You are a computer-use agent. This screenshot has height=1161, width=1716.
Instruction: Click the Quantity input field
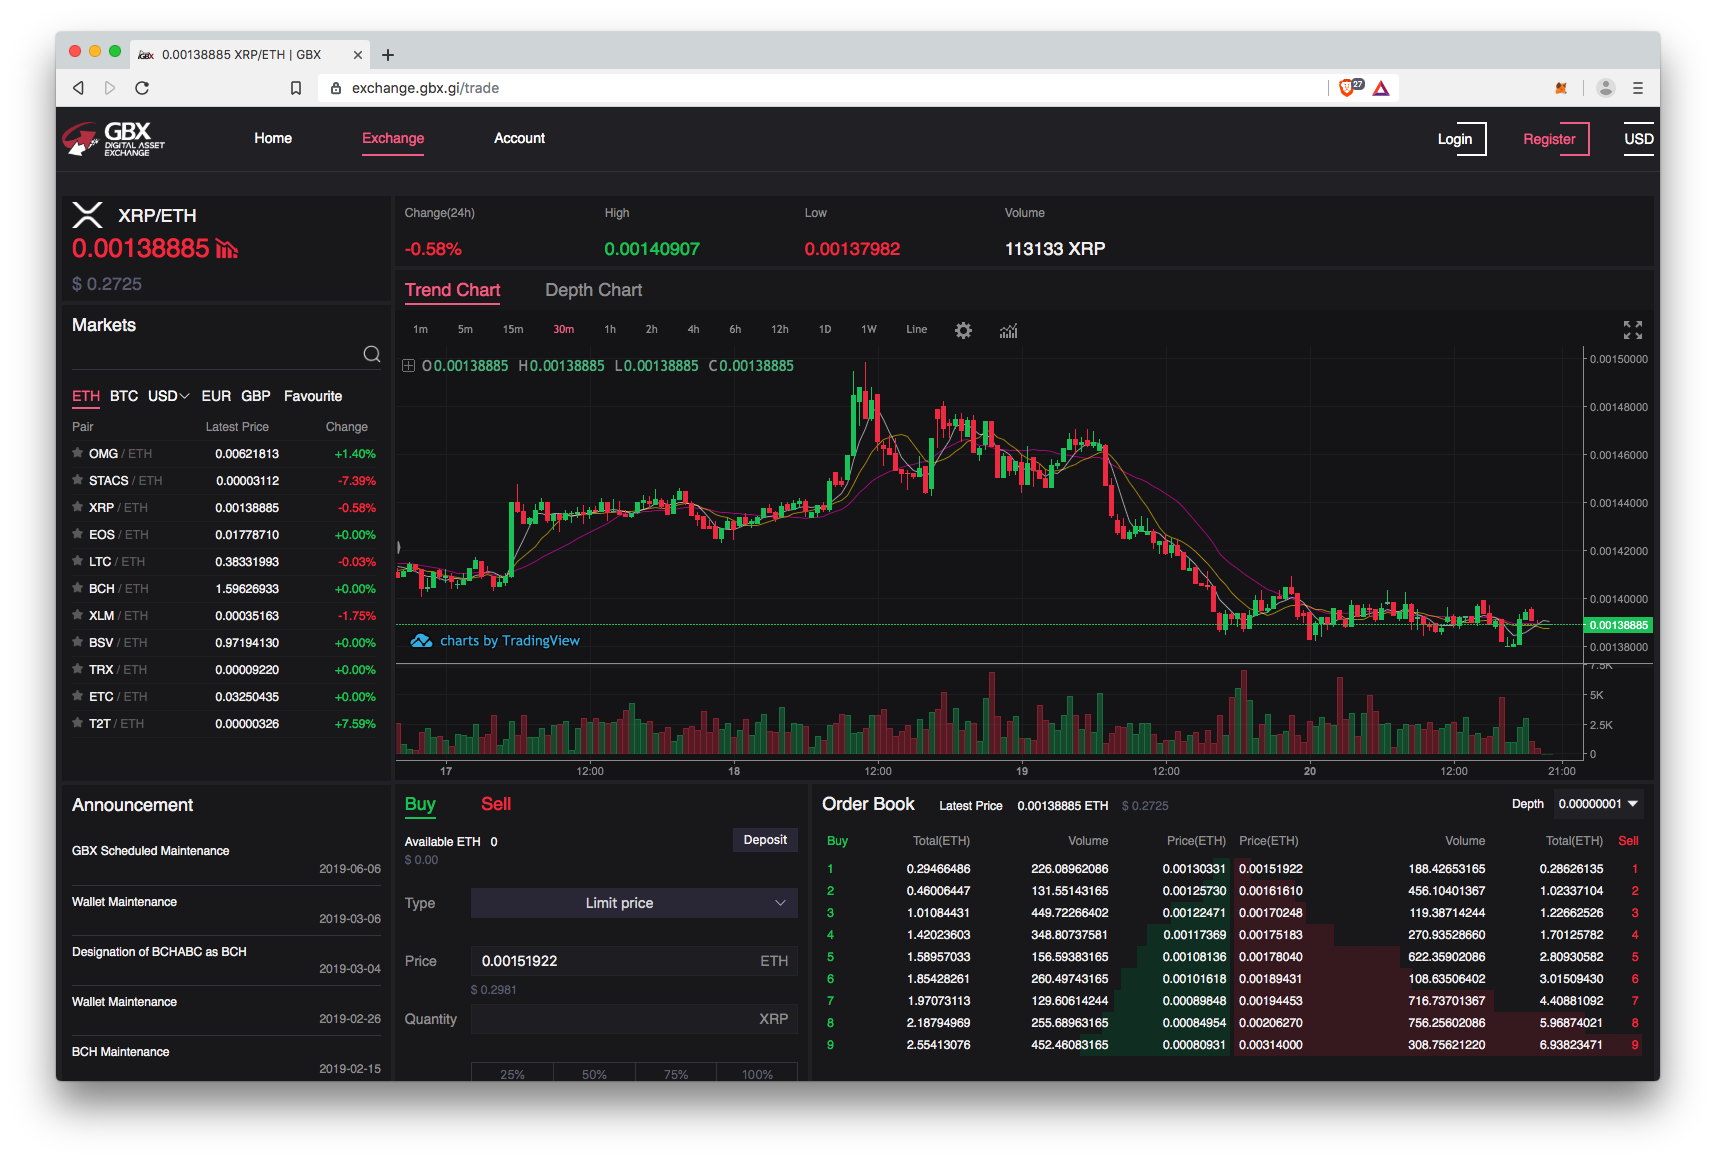click(x=634, y=1019)
